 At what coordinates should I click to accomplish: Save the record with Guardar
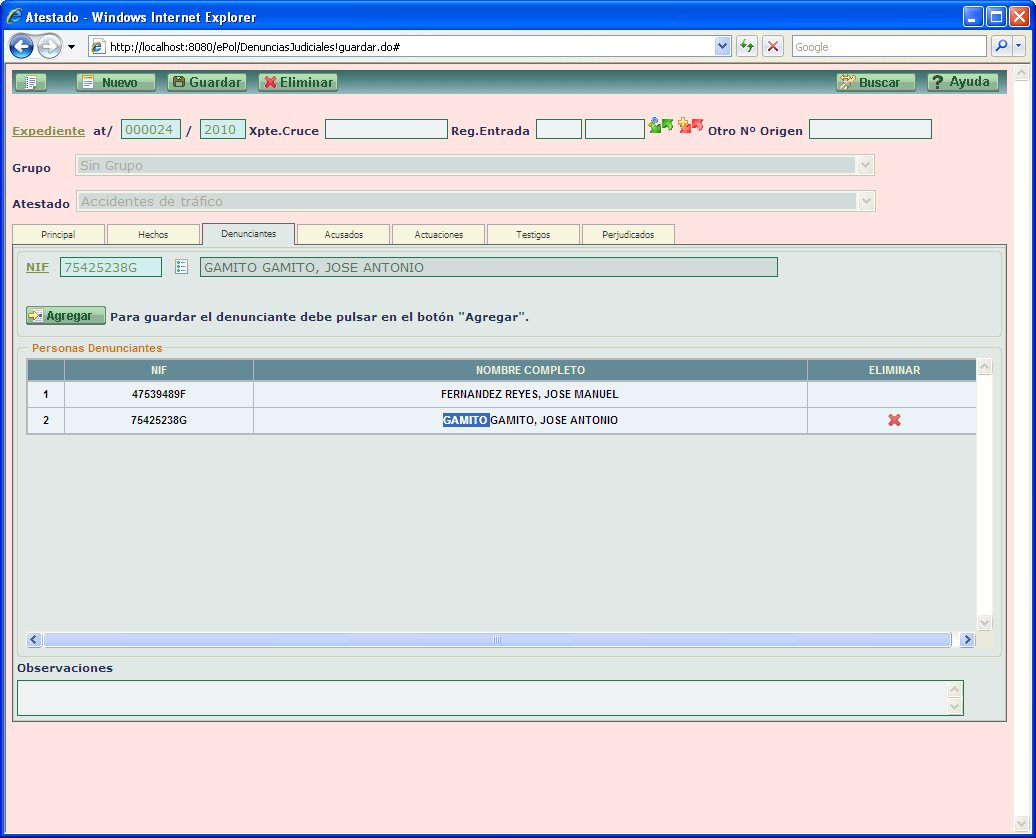click(206, 82)
